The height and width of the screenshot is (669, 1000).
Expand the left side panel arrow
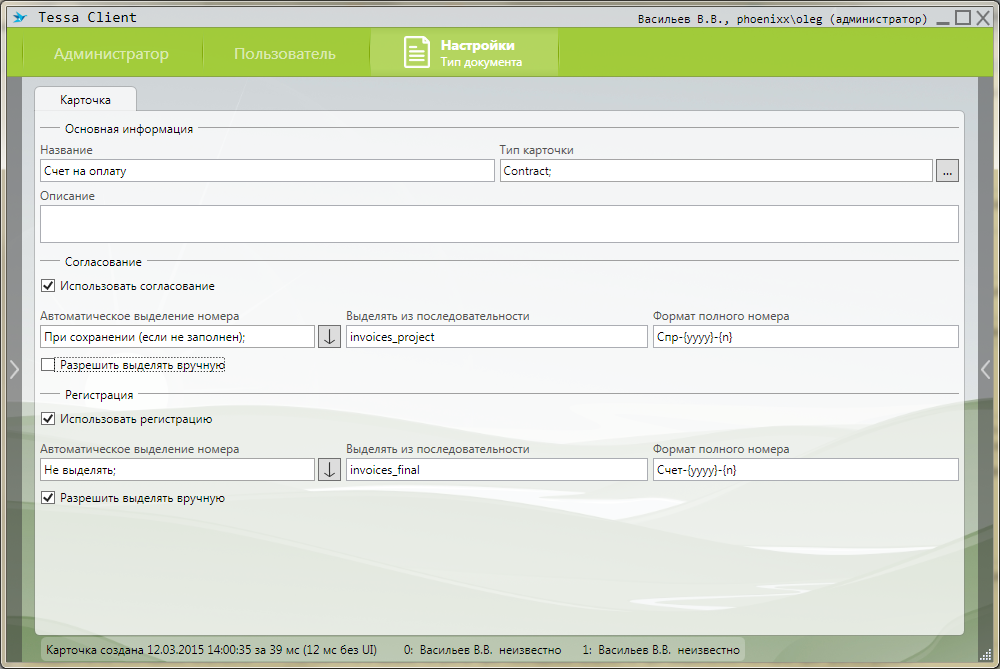pos(13,369)
